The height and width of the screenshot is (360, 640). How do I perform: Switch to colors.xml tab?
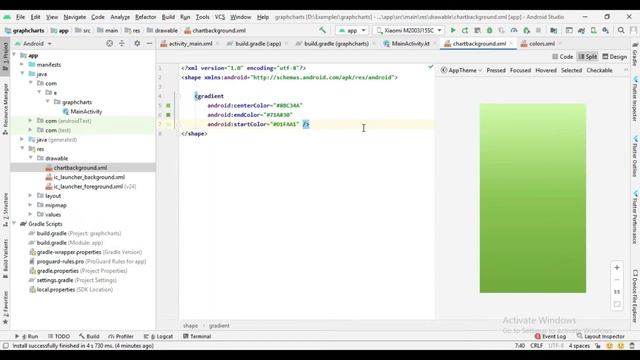pyautogui.click(x=542, y=44)
